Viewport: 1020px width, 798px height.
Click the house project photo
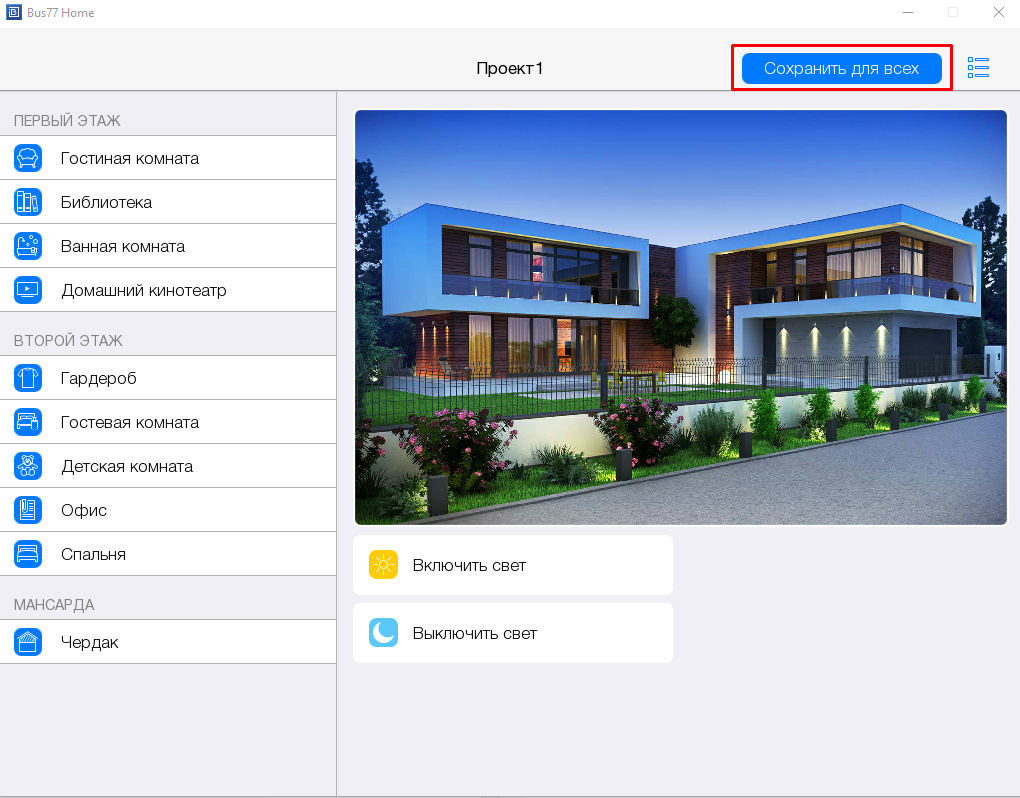pos(680,317)
